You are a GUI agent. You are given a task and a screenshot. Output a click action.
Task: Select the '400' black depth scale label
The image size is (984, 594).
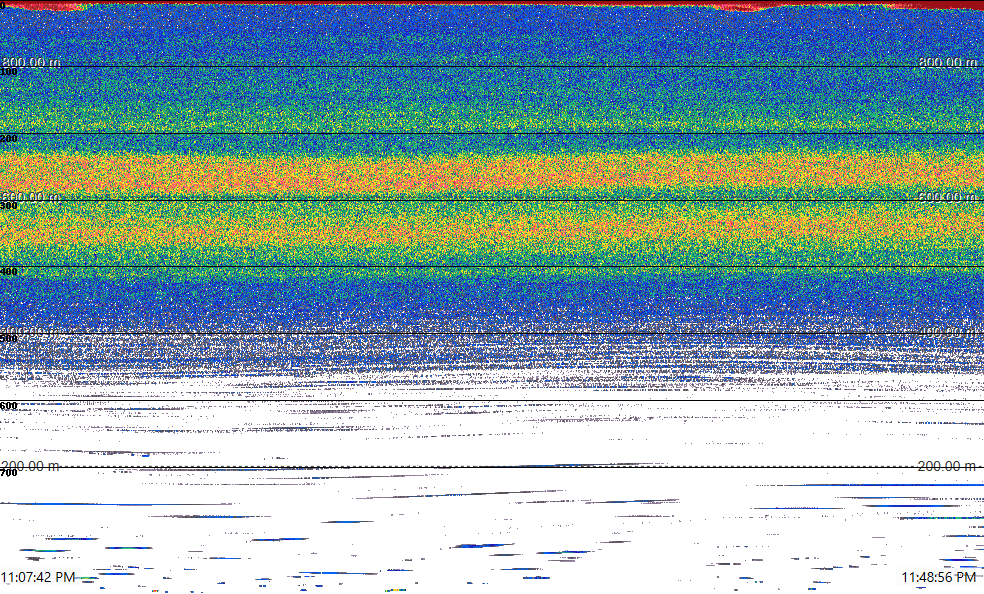coord(9,272)
